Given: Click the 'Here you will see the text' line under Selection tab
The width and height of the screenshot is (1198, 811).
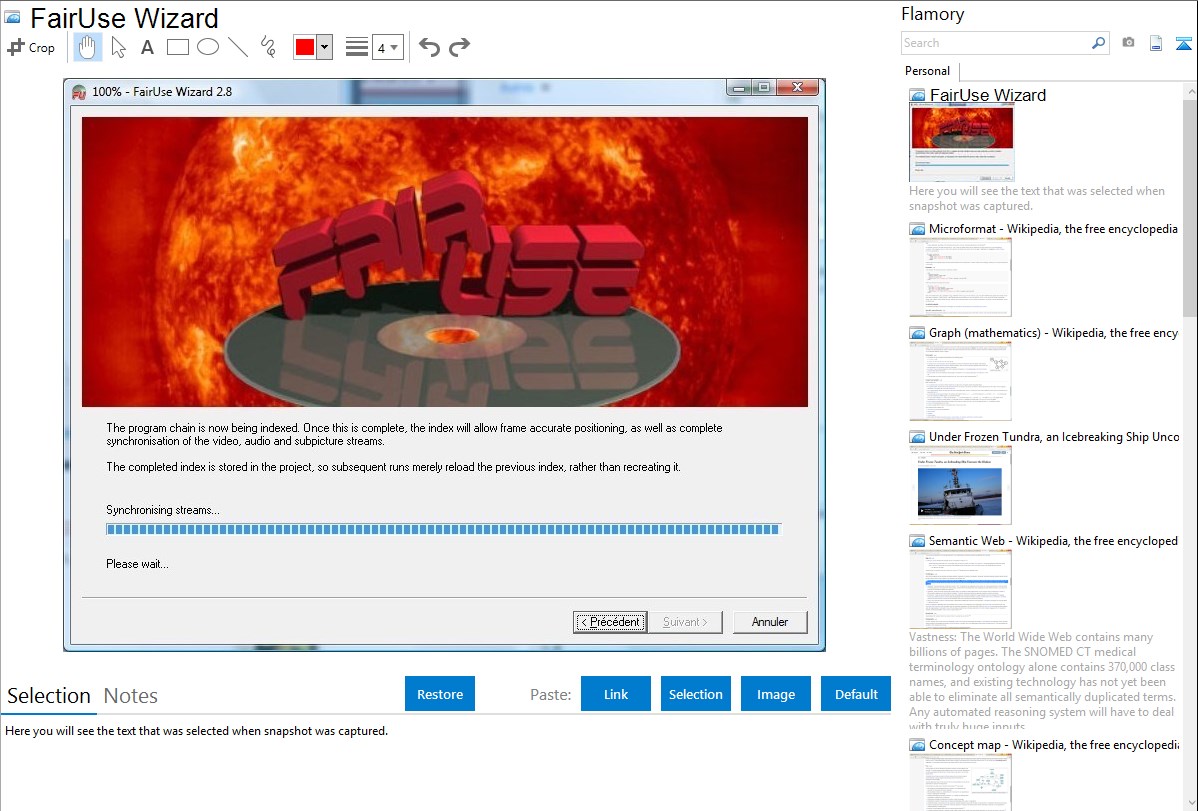Looking at the screenshot, I should pos(196,732).
